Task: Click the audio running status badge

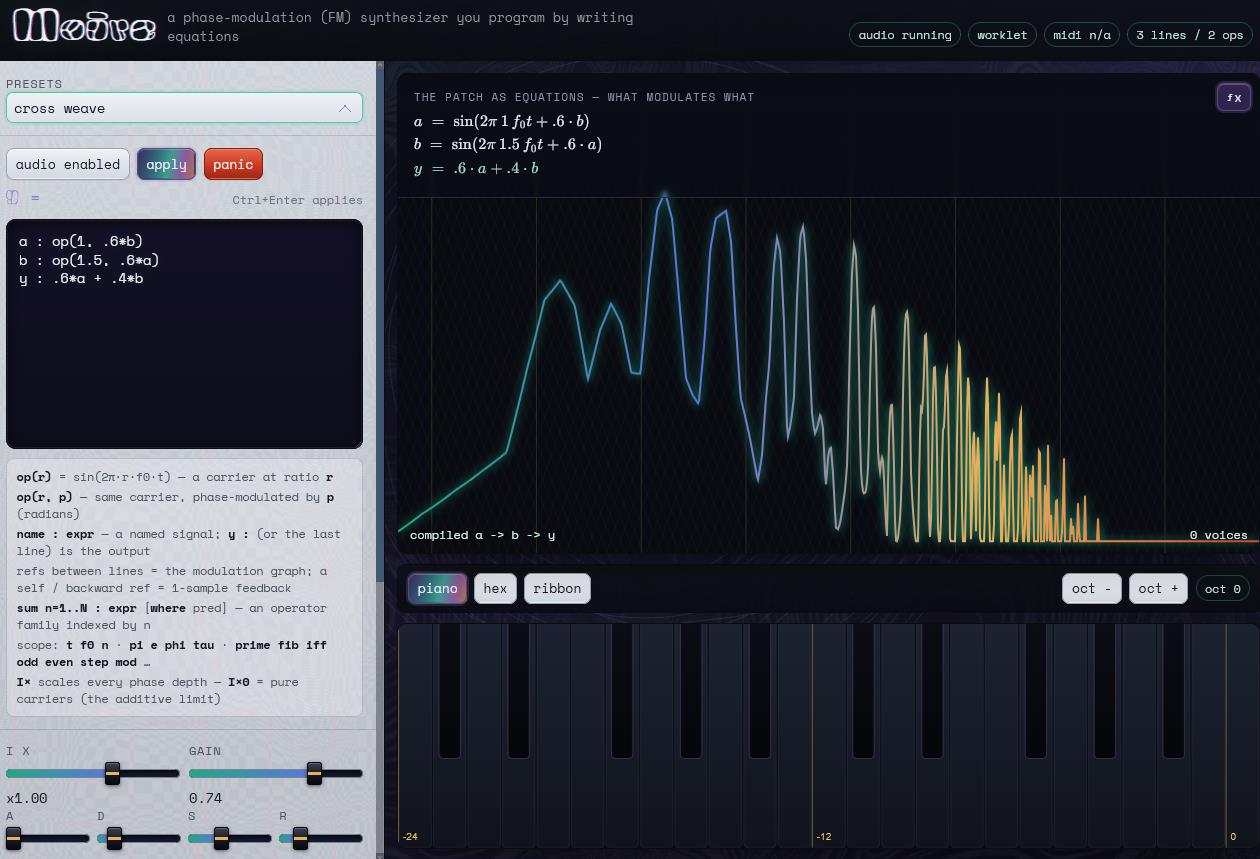Action: point(905,35)
